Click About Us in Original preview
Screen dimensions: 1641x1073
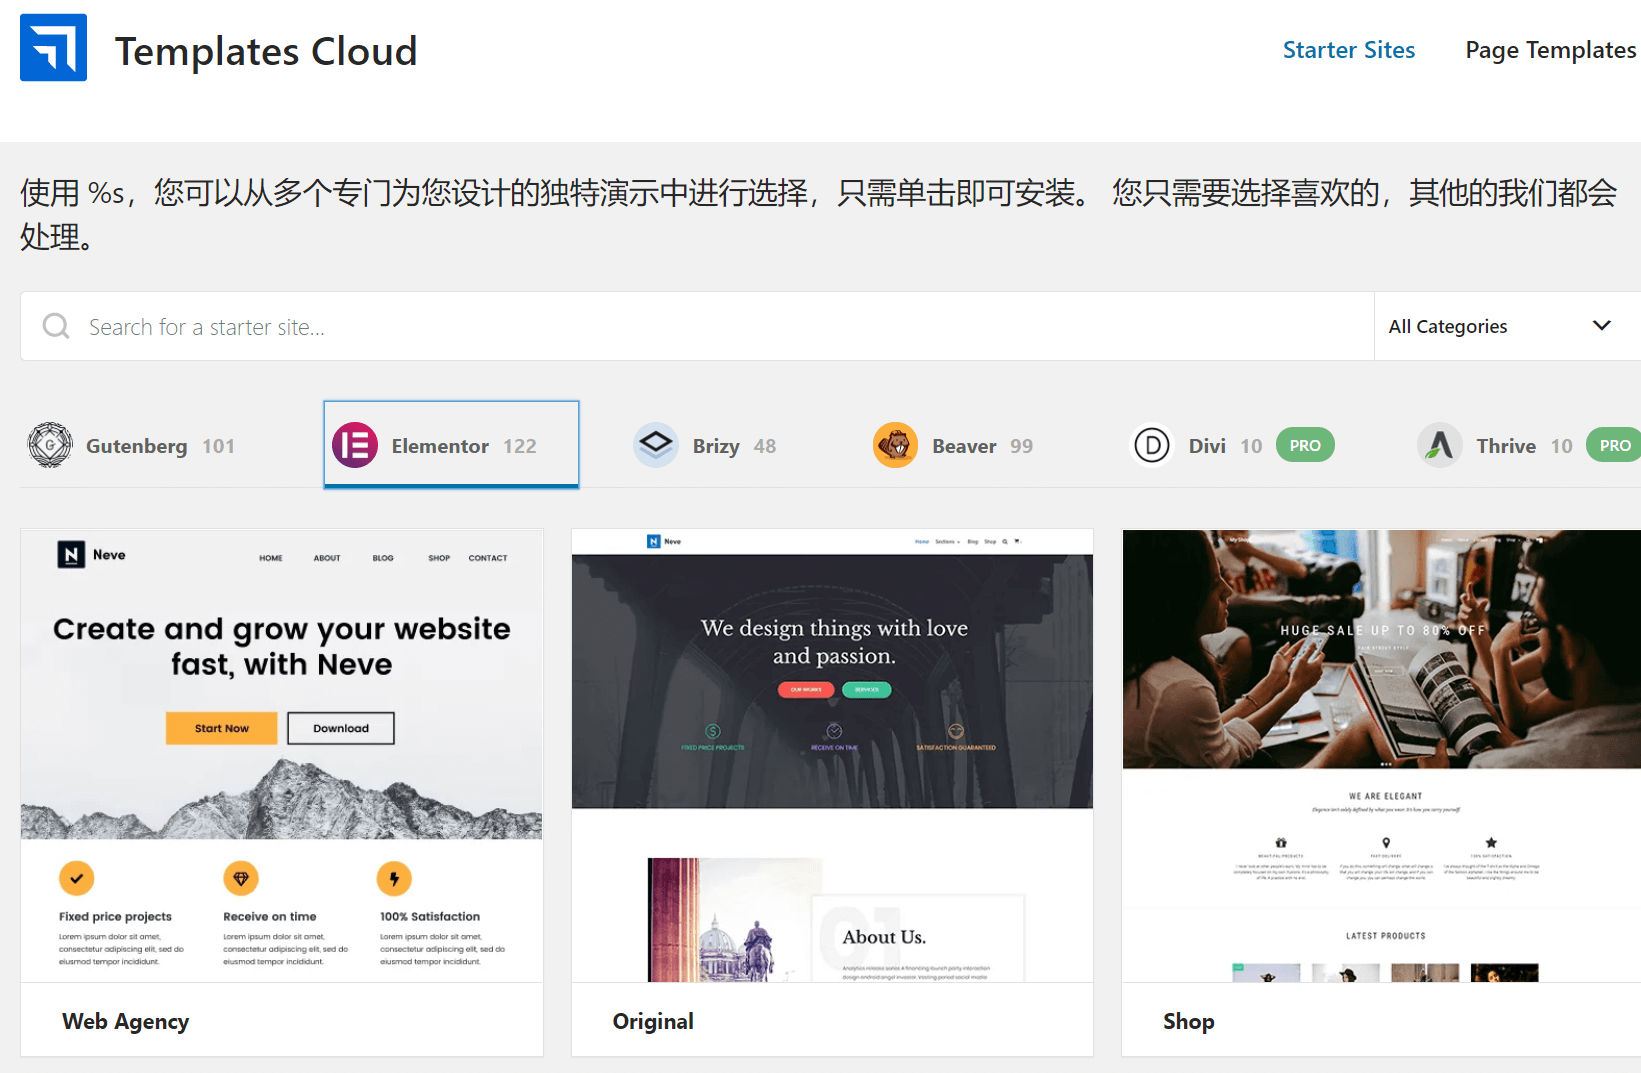click(x=884, y=937)
